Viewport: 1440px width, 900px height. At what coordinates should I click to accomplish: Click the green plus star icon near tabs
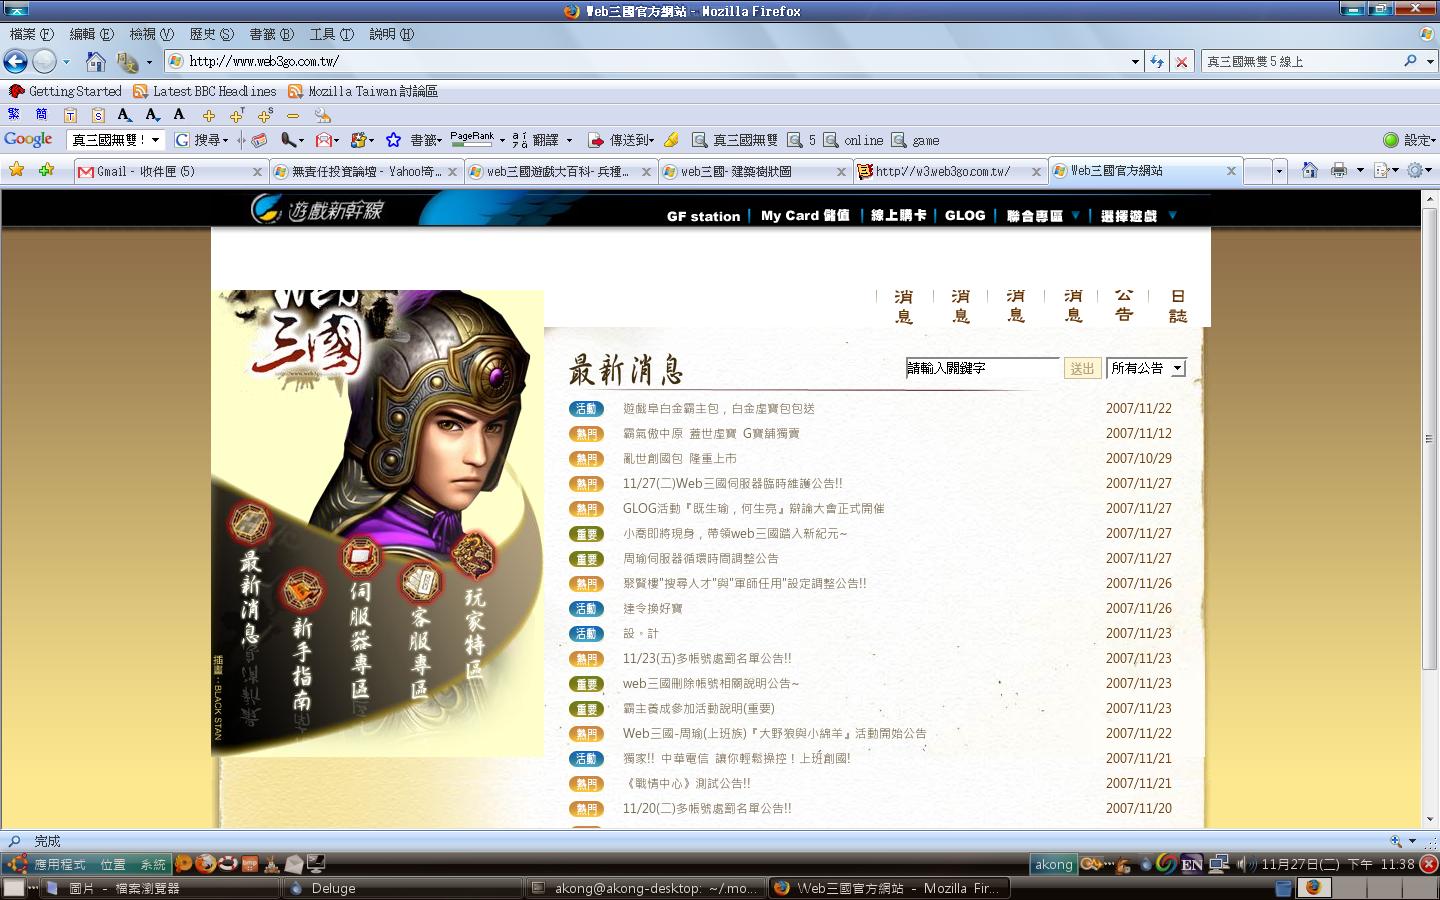[46, 170]
